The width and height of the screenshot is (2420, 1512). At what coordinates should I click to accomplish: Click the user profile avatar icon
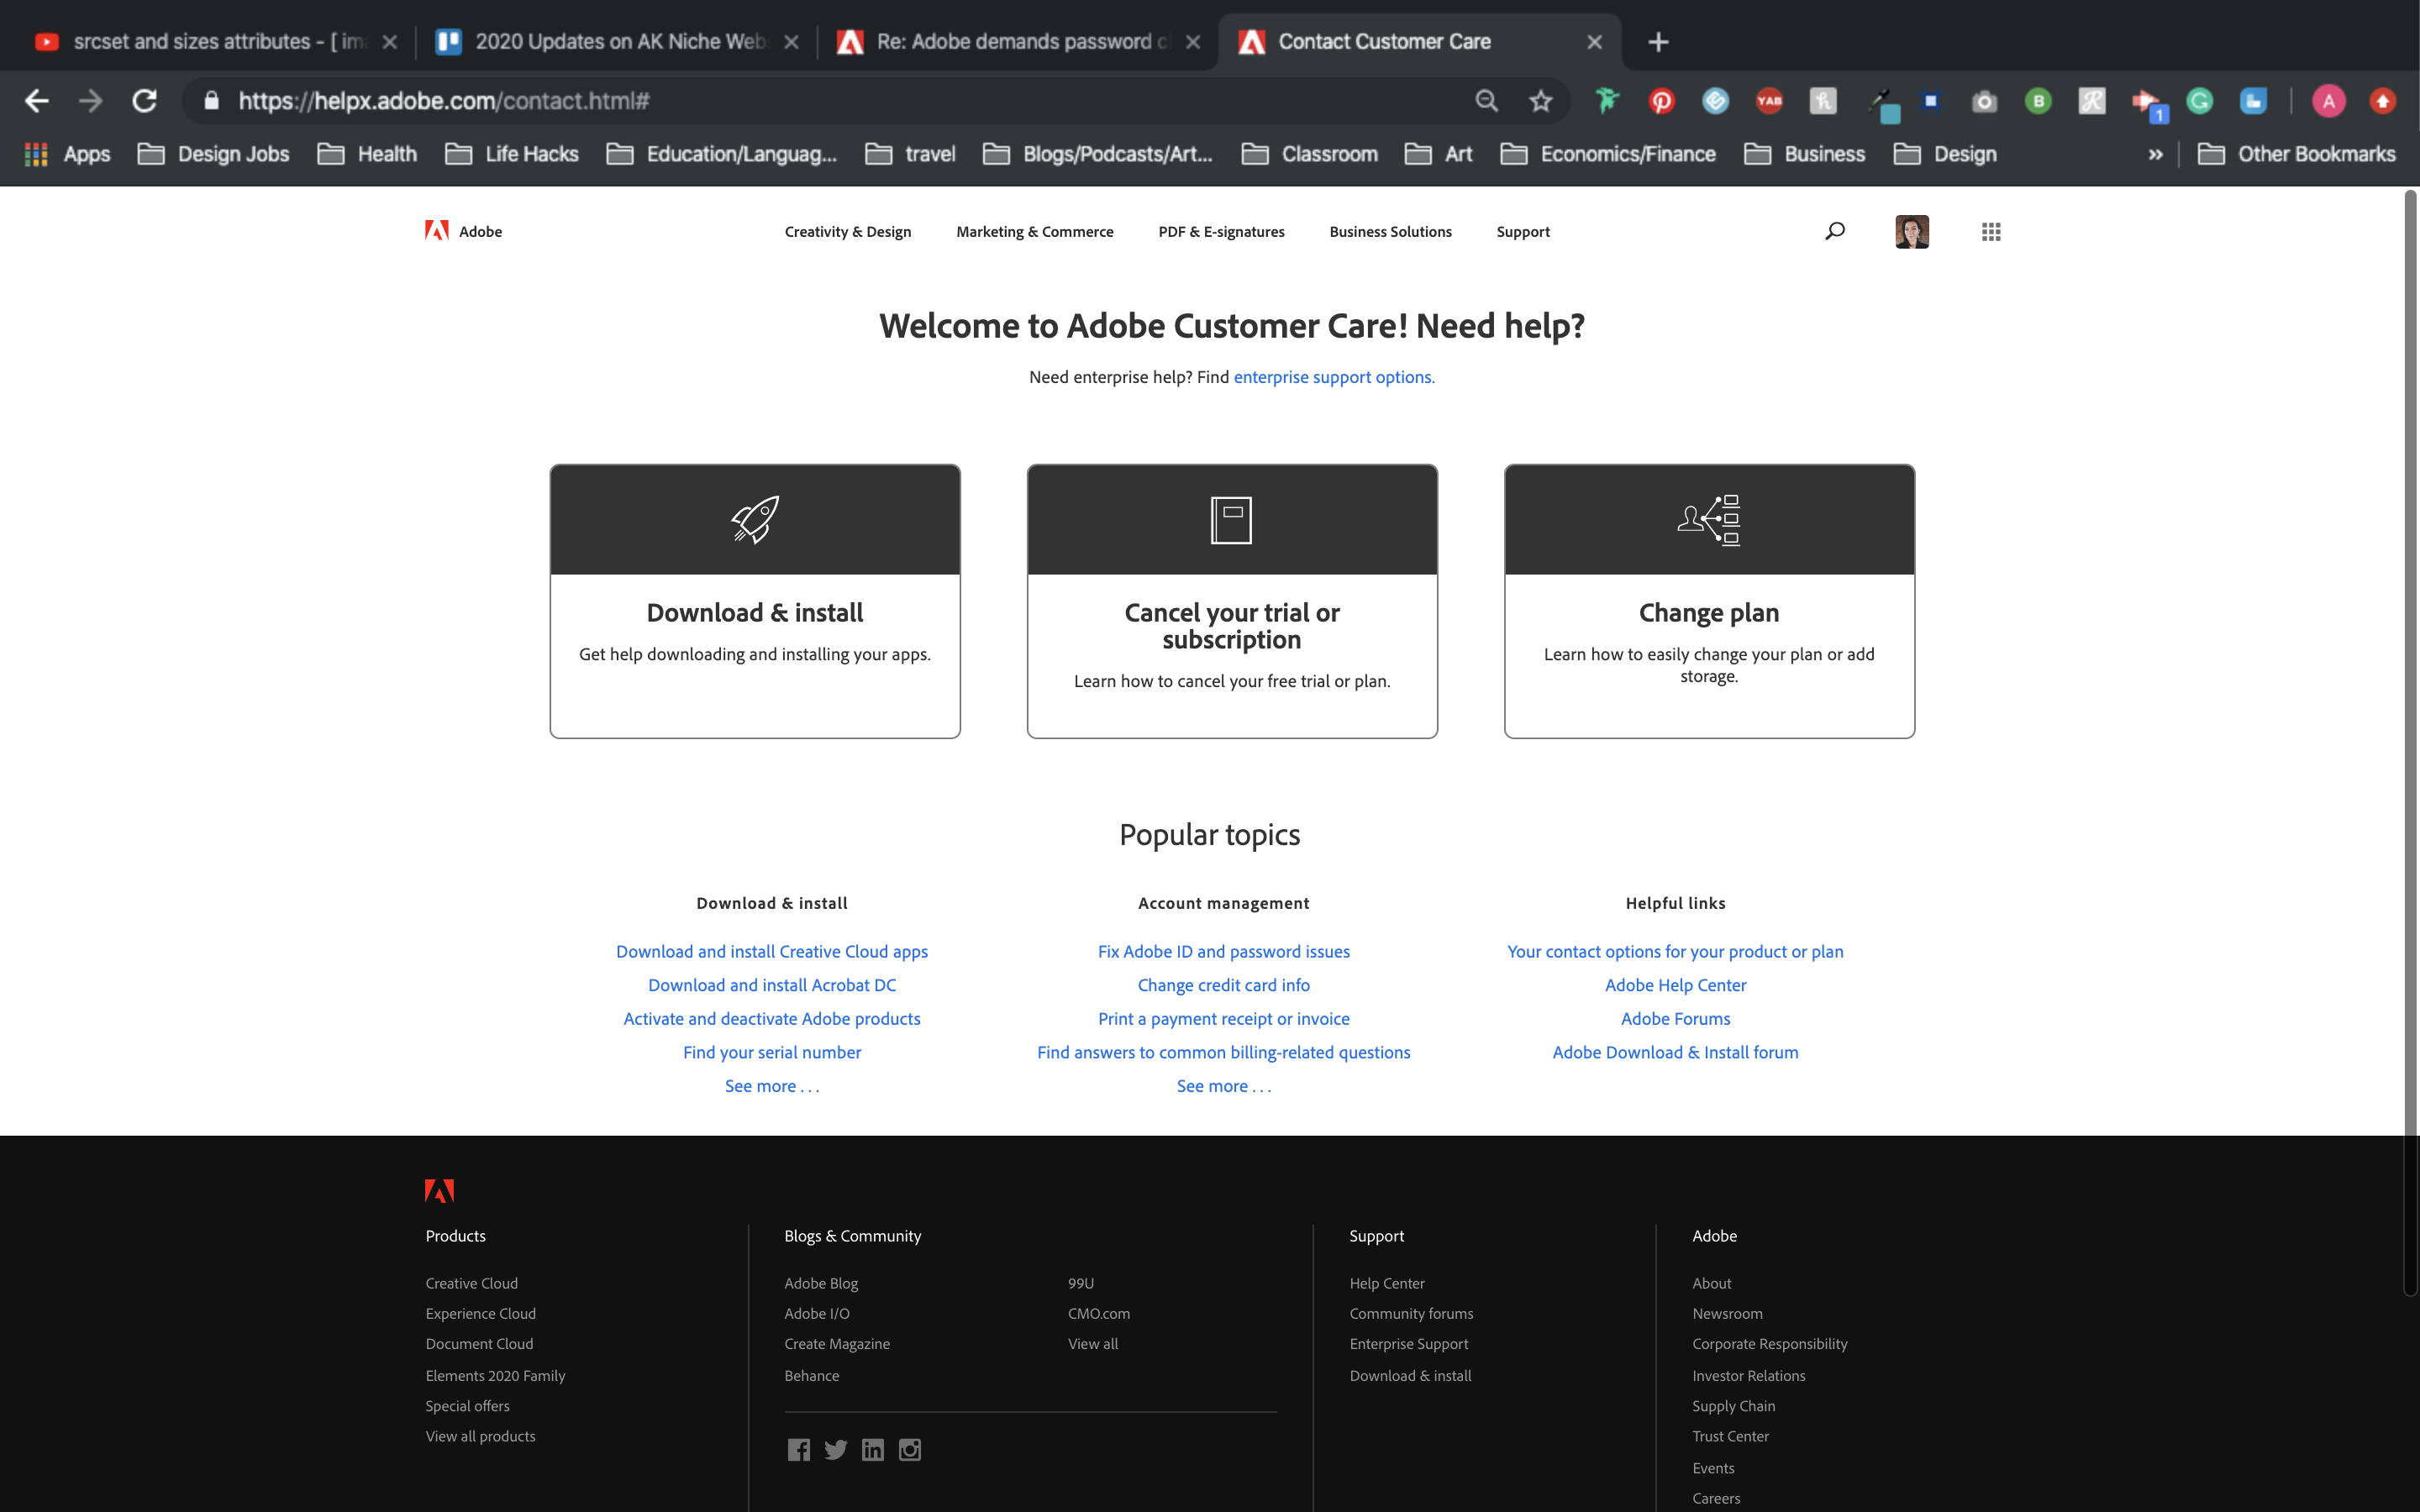click(1912, 232)
